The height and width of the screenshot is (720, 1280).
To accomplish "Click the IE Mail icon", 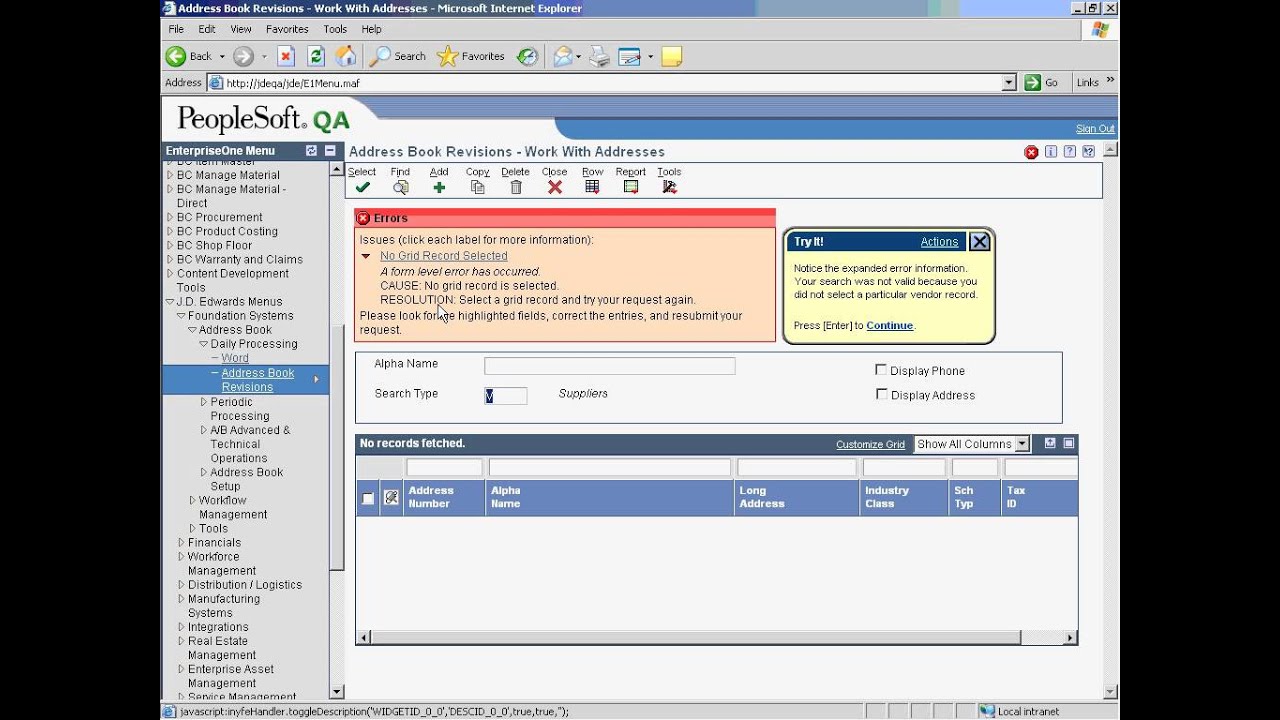I will point(563,56).
